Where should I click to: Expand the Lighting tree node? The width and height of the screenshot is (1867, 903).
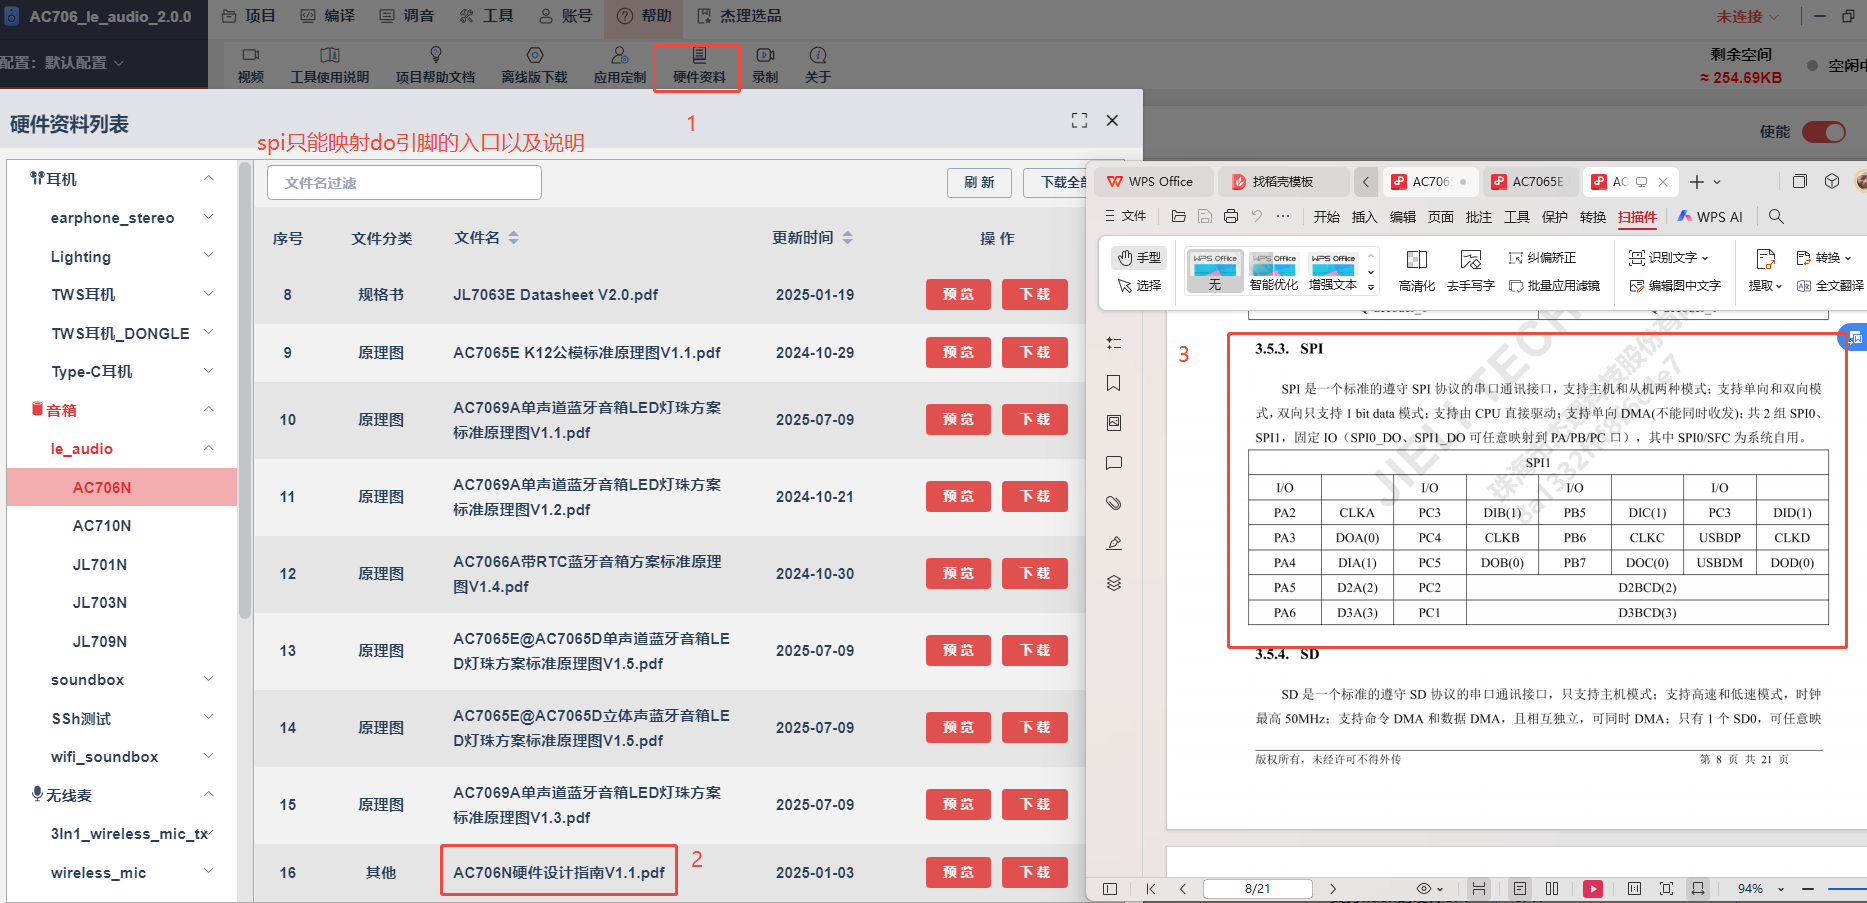[209, 256]
